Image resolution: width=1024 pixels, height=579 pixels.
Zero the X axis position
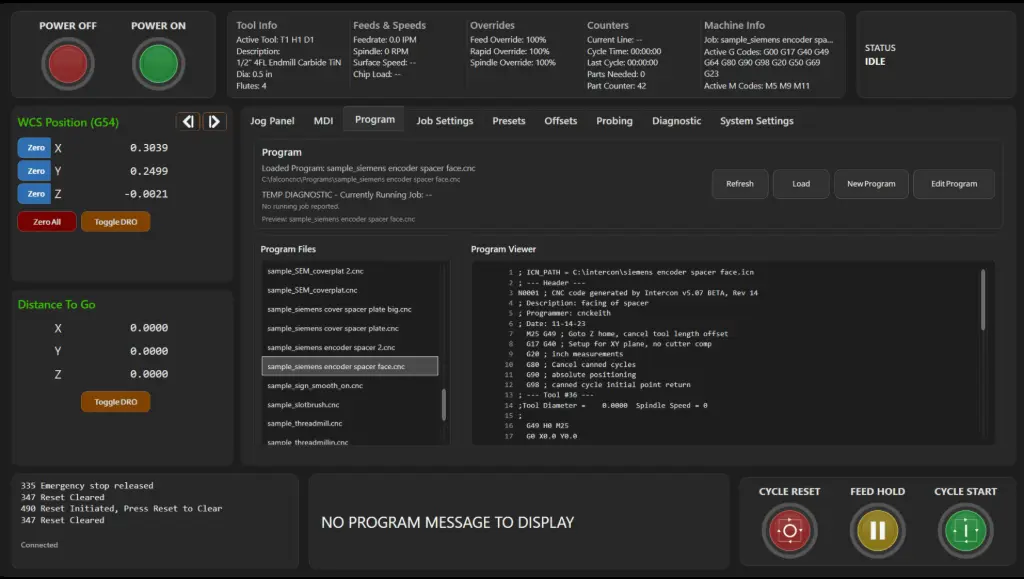pyautogui.click(x=34, y=148)
